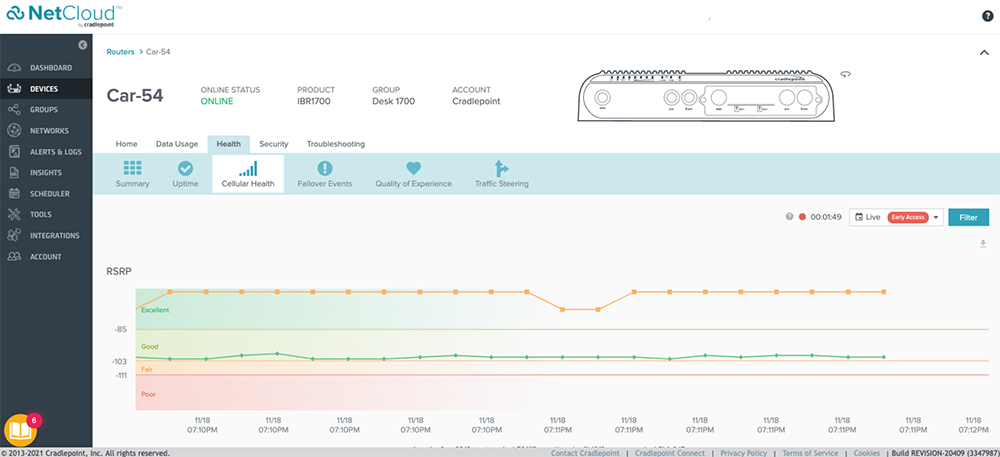Open the Summary health view

[x=132, y=174]
